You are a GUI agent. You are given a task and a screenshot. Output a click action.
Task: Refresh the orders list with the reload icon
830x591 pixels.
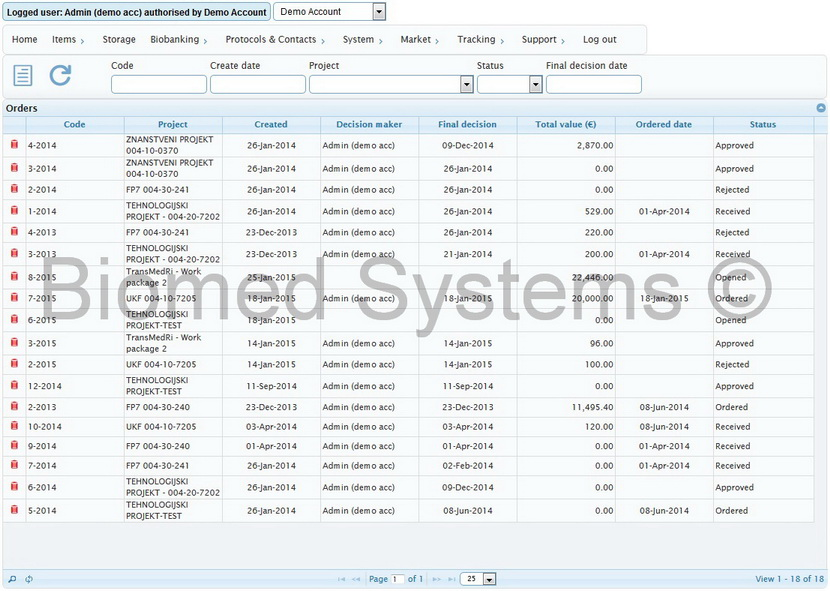[60, 75]
